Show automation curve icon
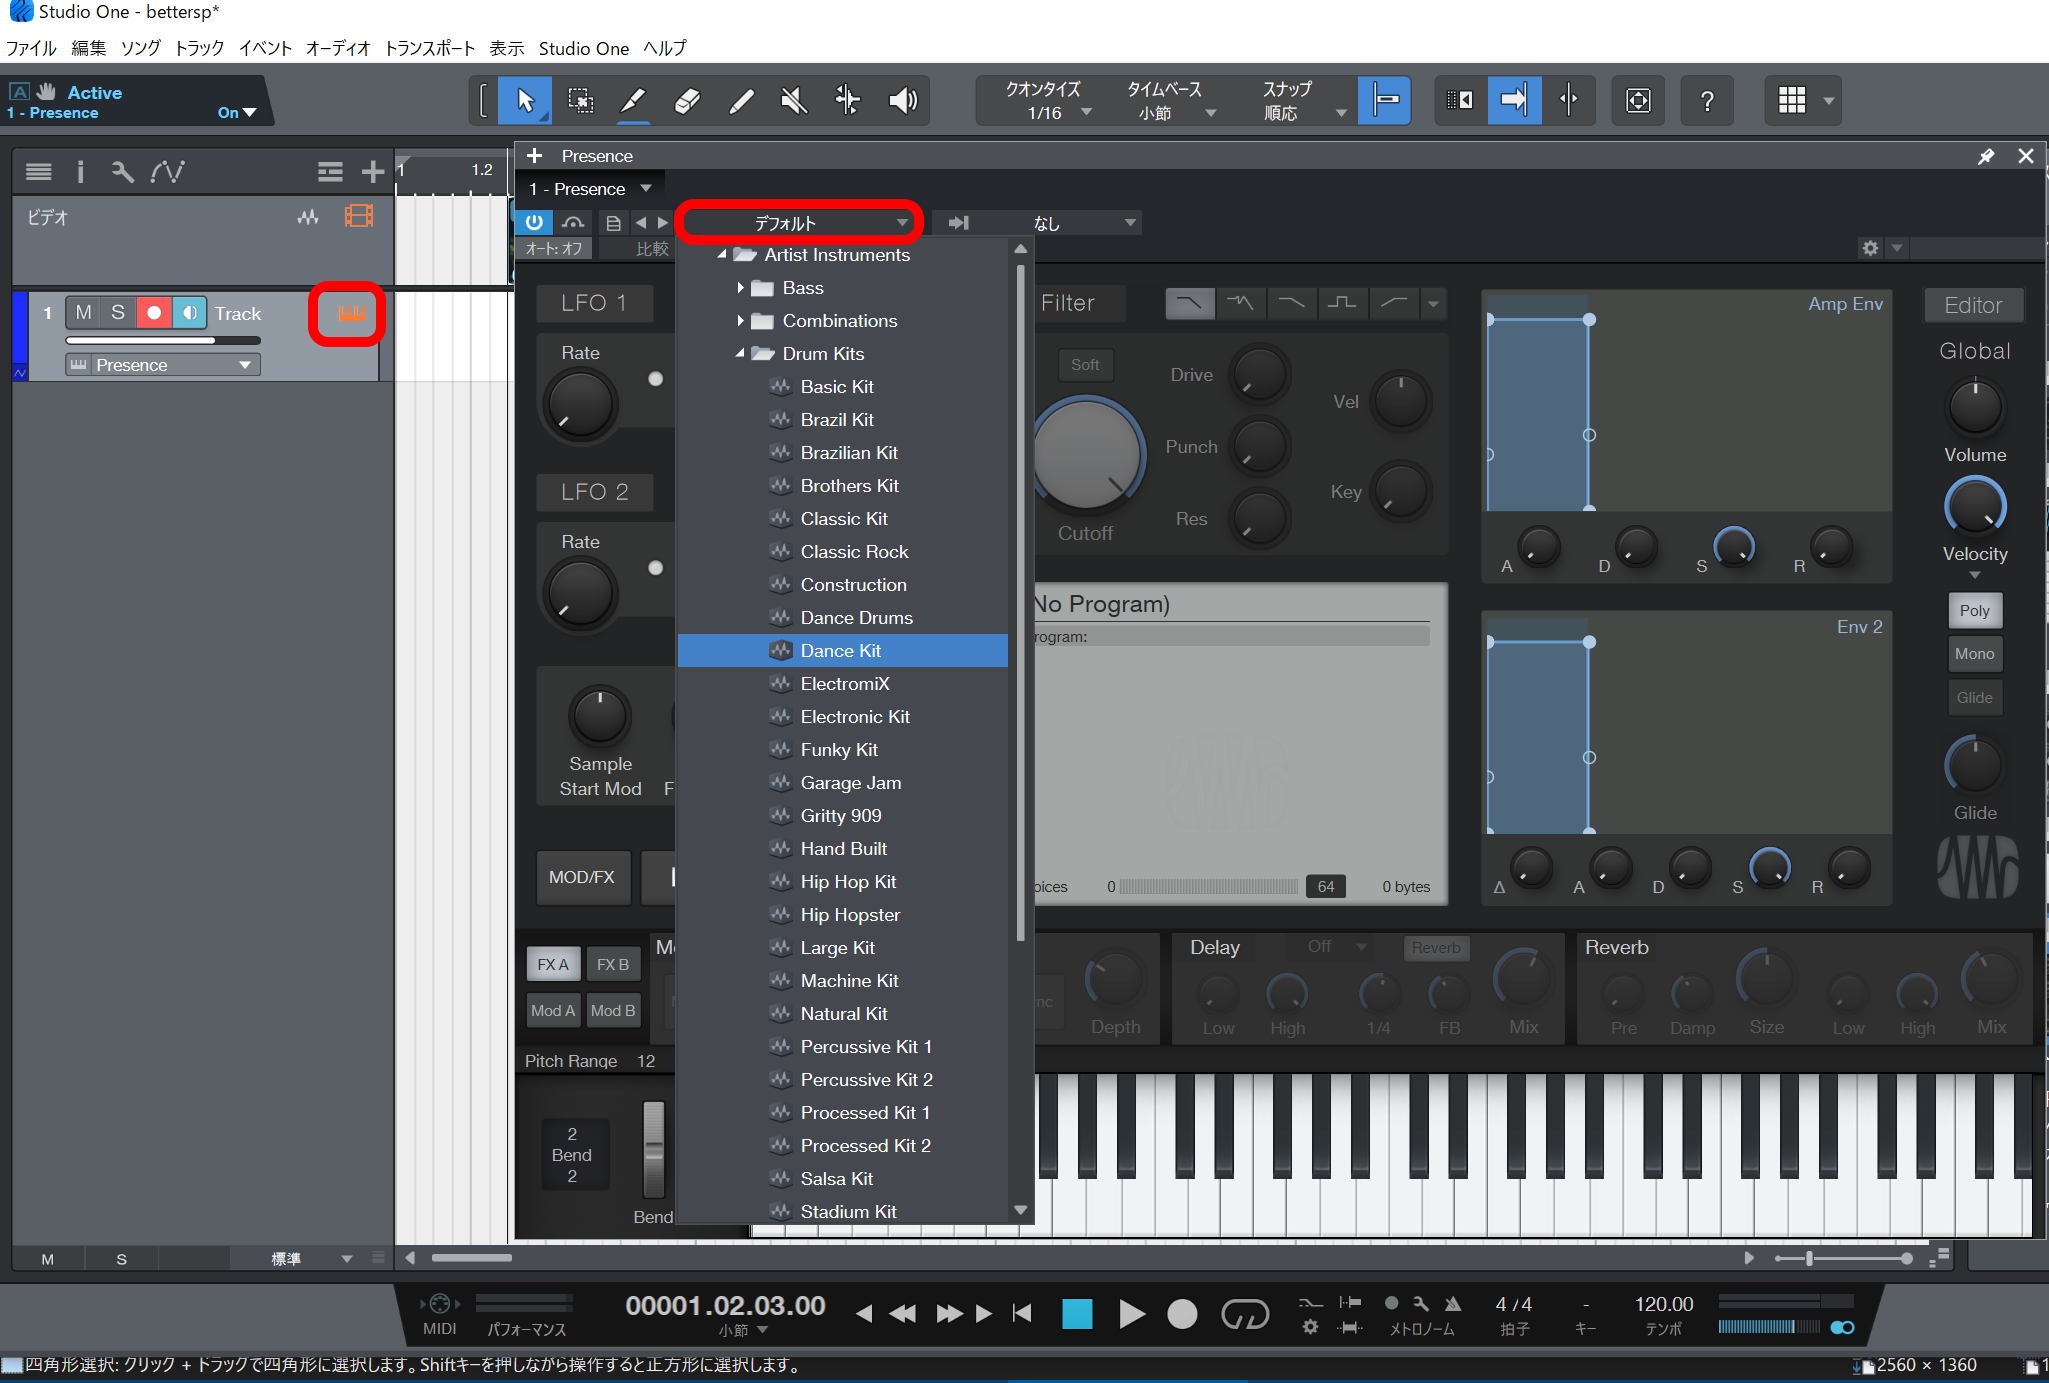The width and height of the screenshot is (2049, 1383). click(x=167, y=172)
